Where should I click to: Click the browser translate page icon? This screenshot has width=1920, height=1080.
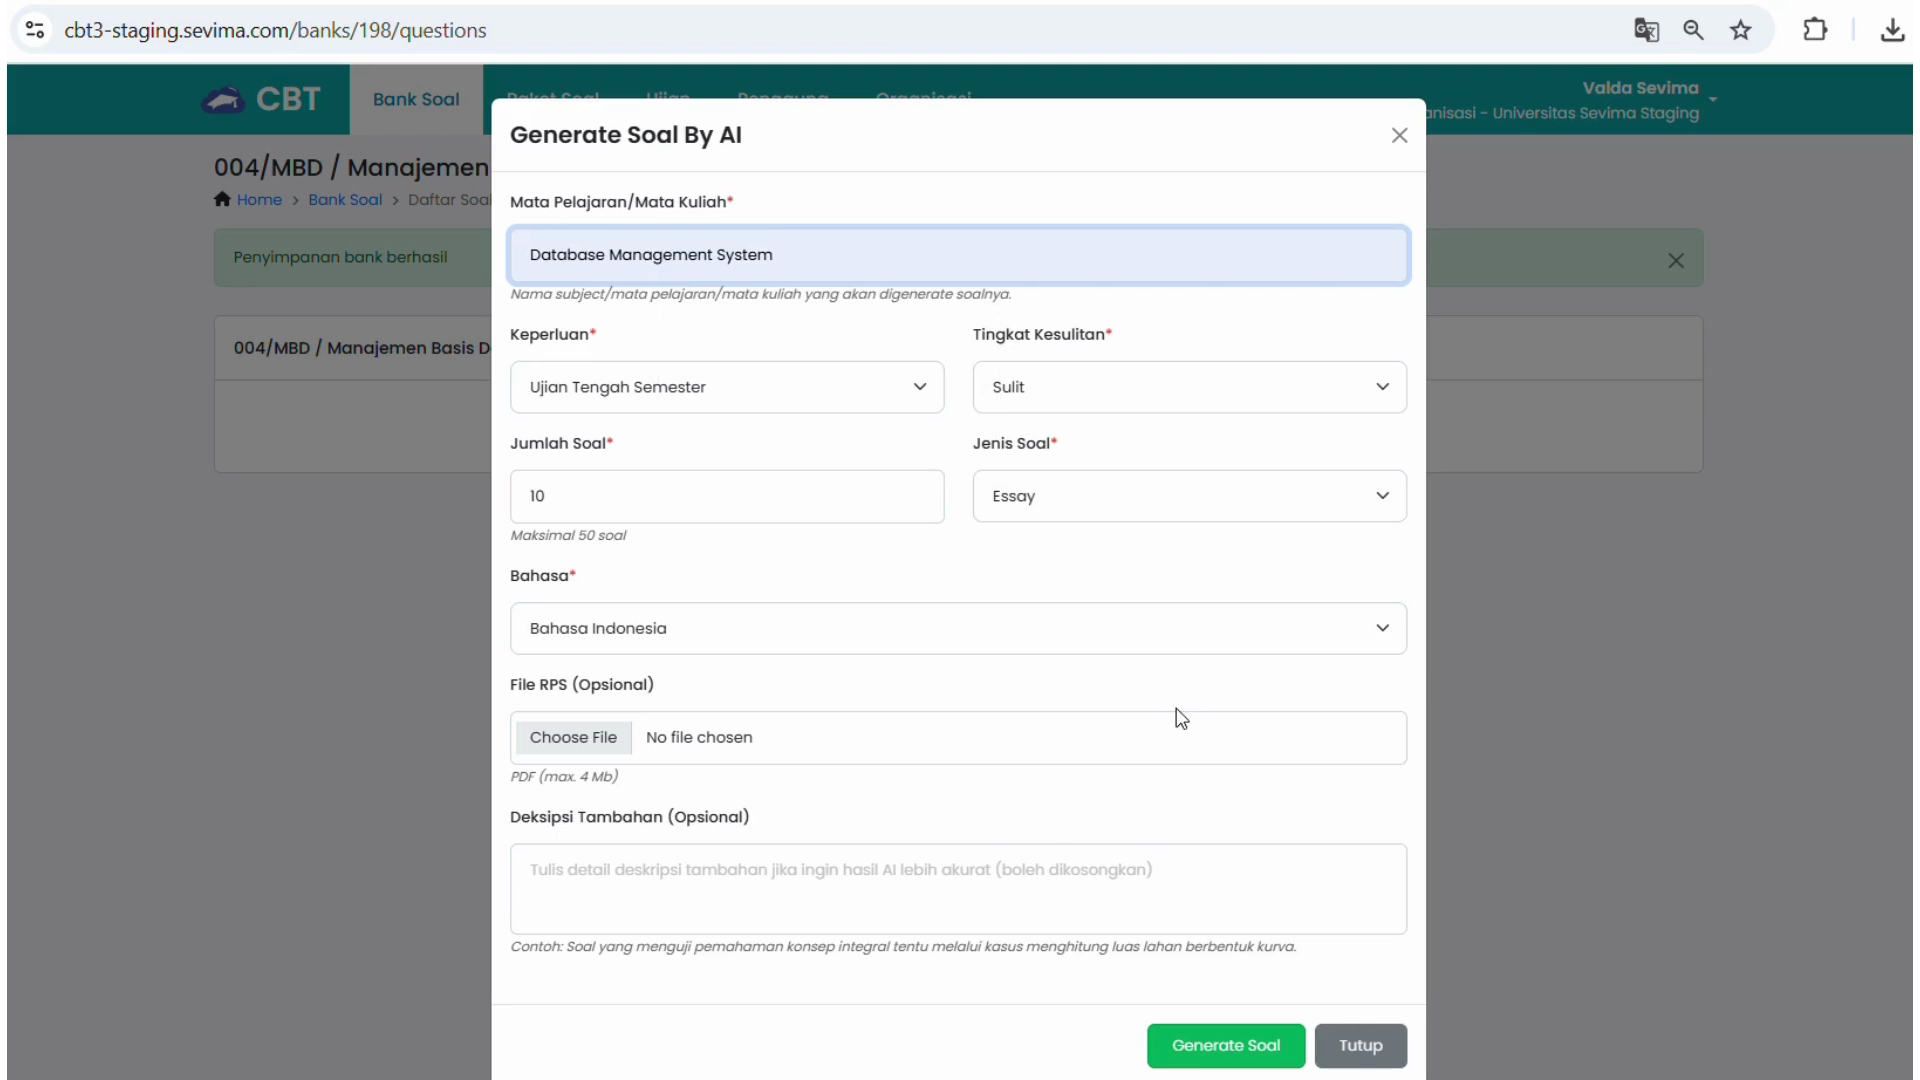coord(1646,30)
